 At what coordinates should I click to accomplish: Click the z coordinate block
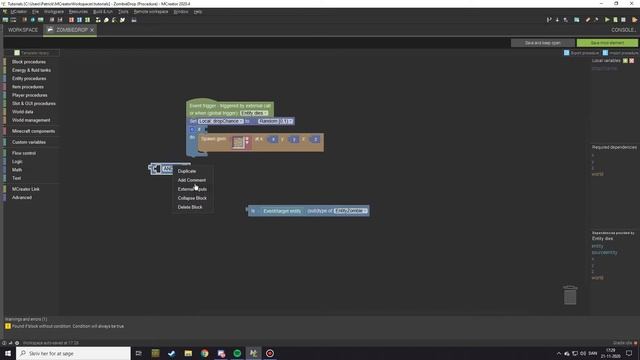(315, 140)
